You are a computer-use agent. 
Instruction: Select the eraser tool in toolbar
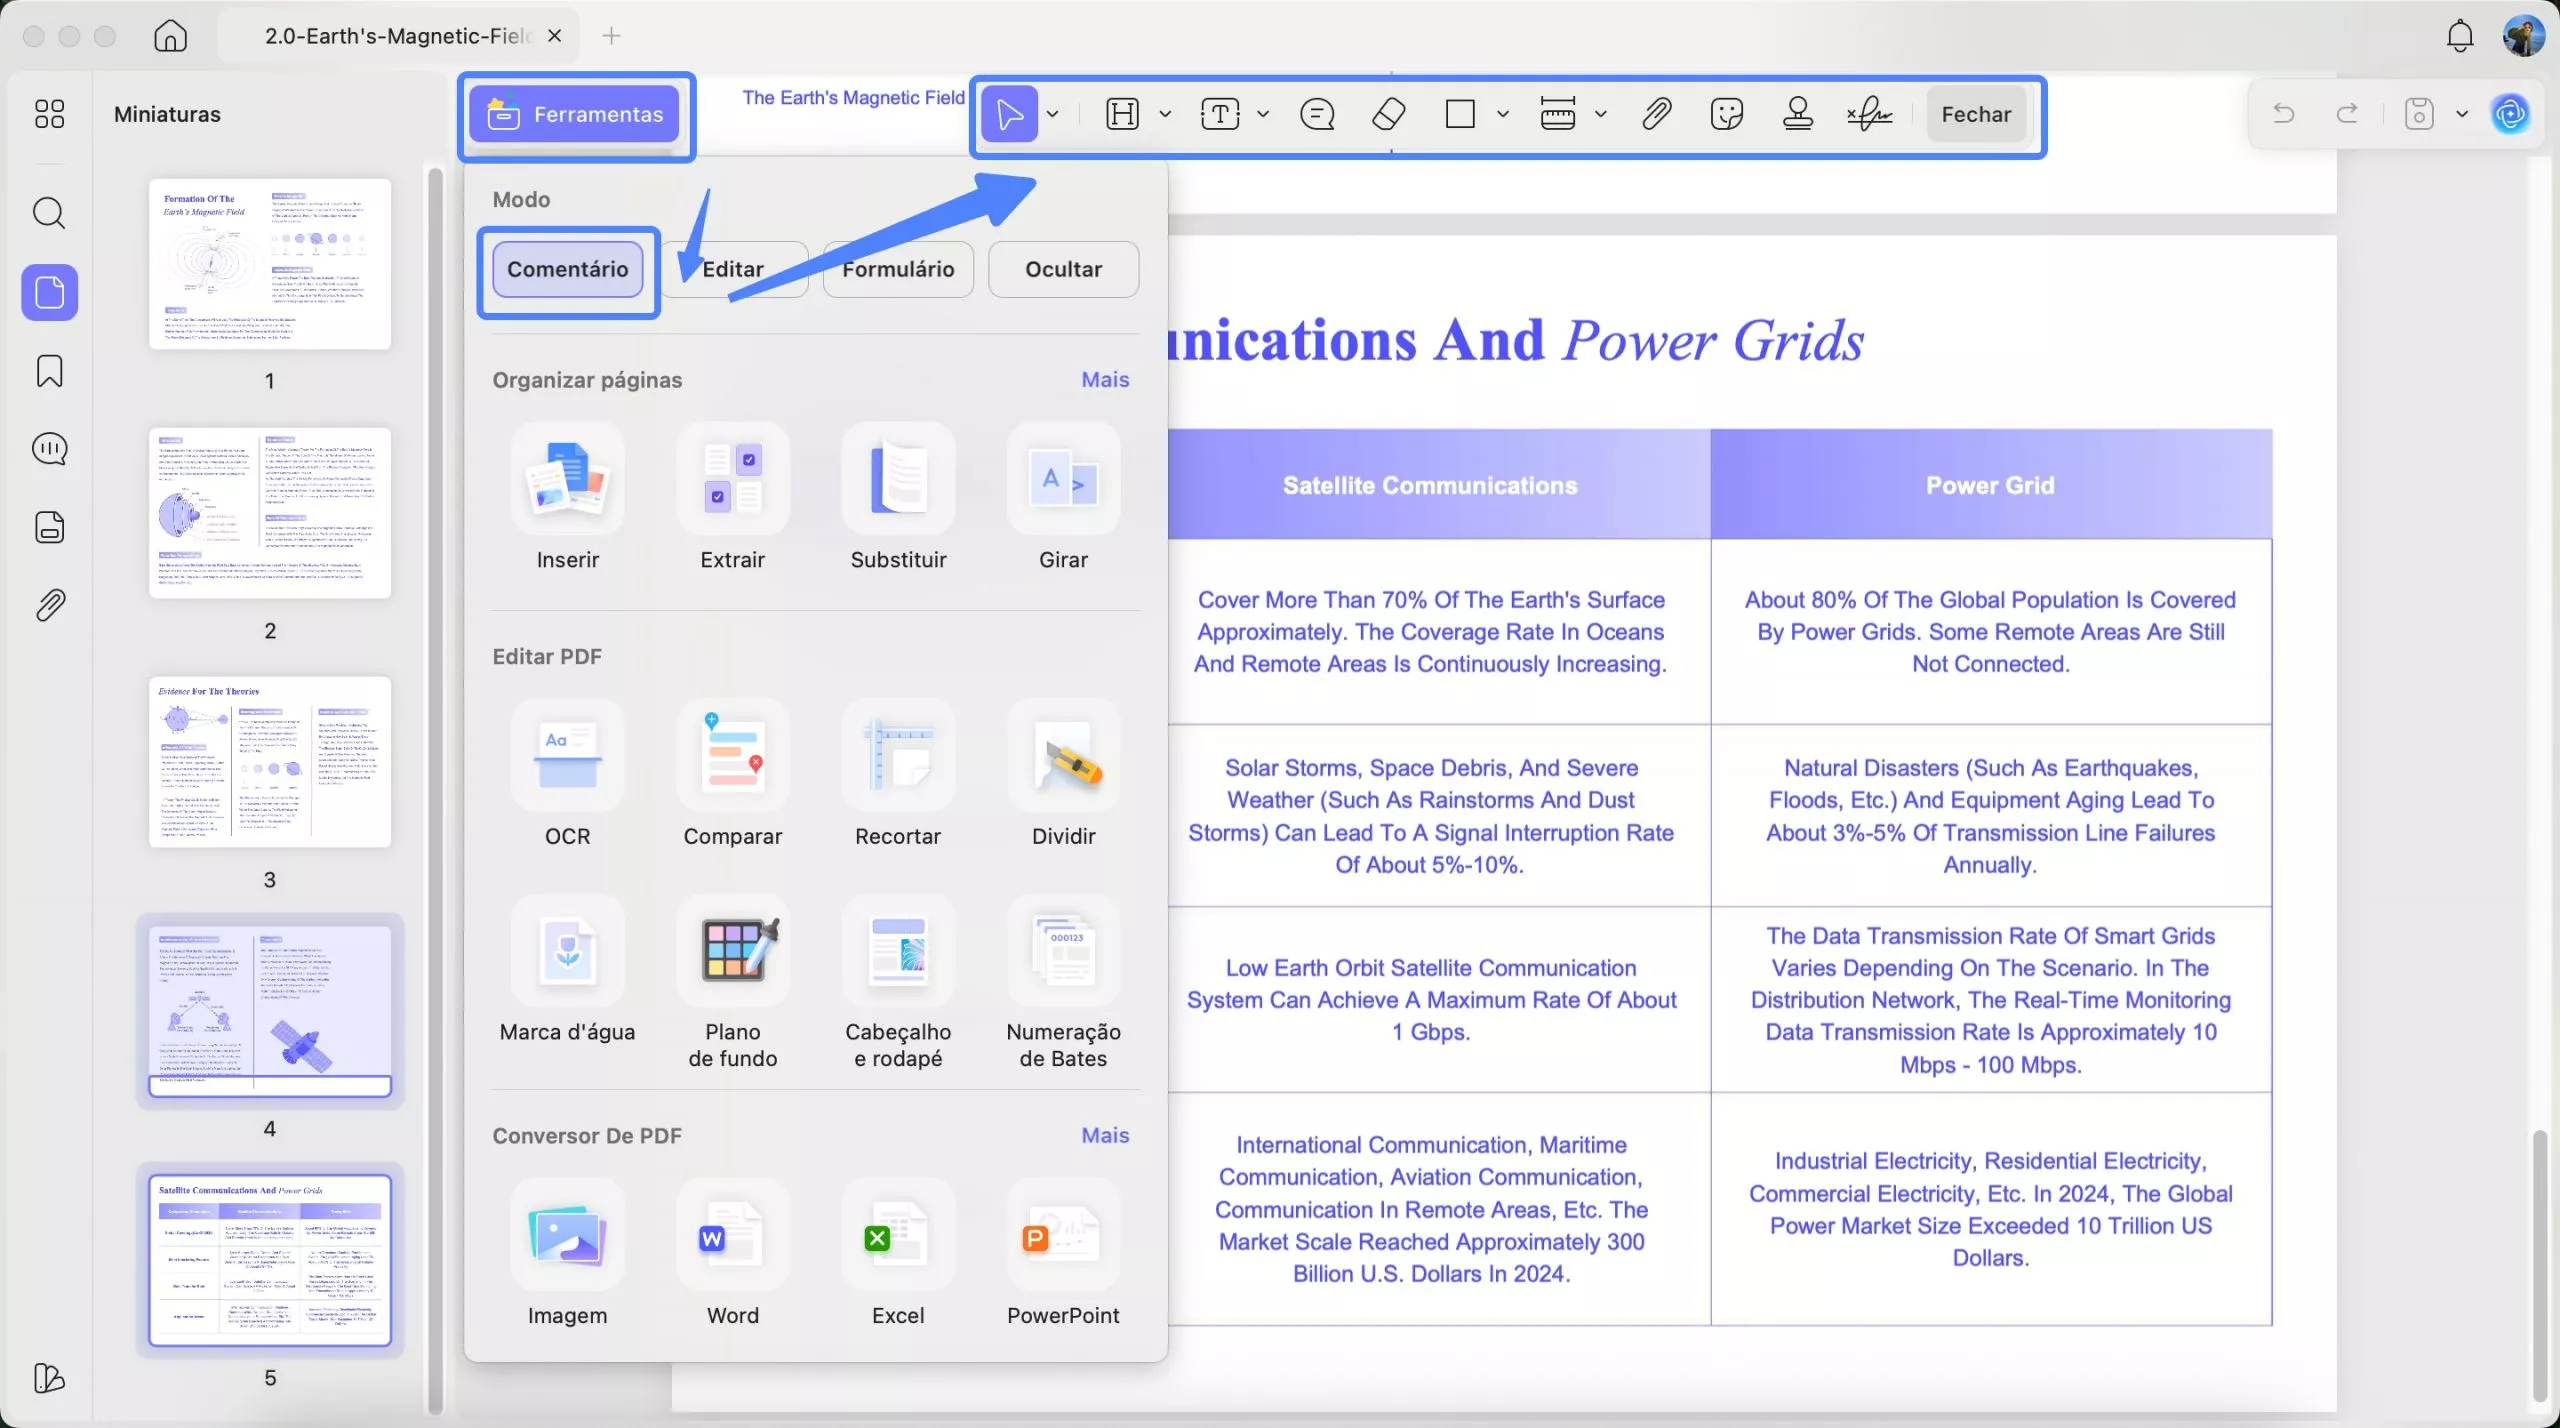click(x=1388, y=114)
